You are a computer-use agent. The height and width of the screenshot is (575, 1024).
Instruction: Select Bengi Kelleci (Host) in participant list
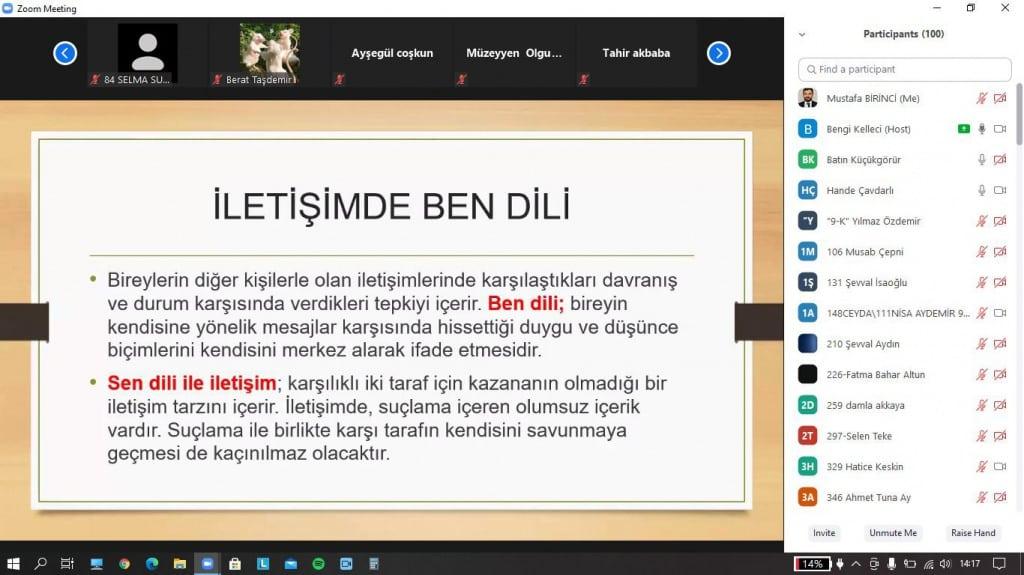click(x=868, y=129)
